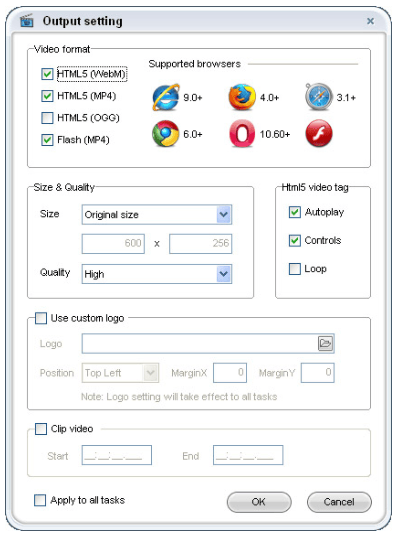This screenshot has height=536, width=399.
Task: Click the Chrome browser icon
Action: (x=165, y=133)
